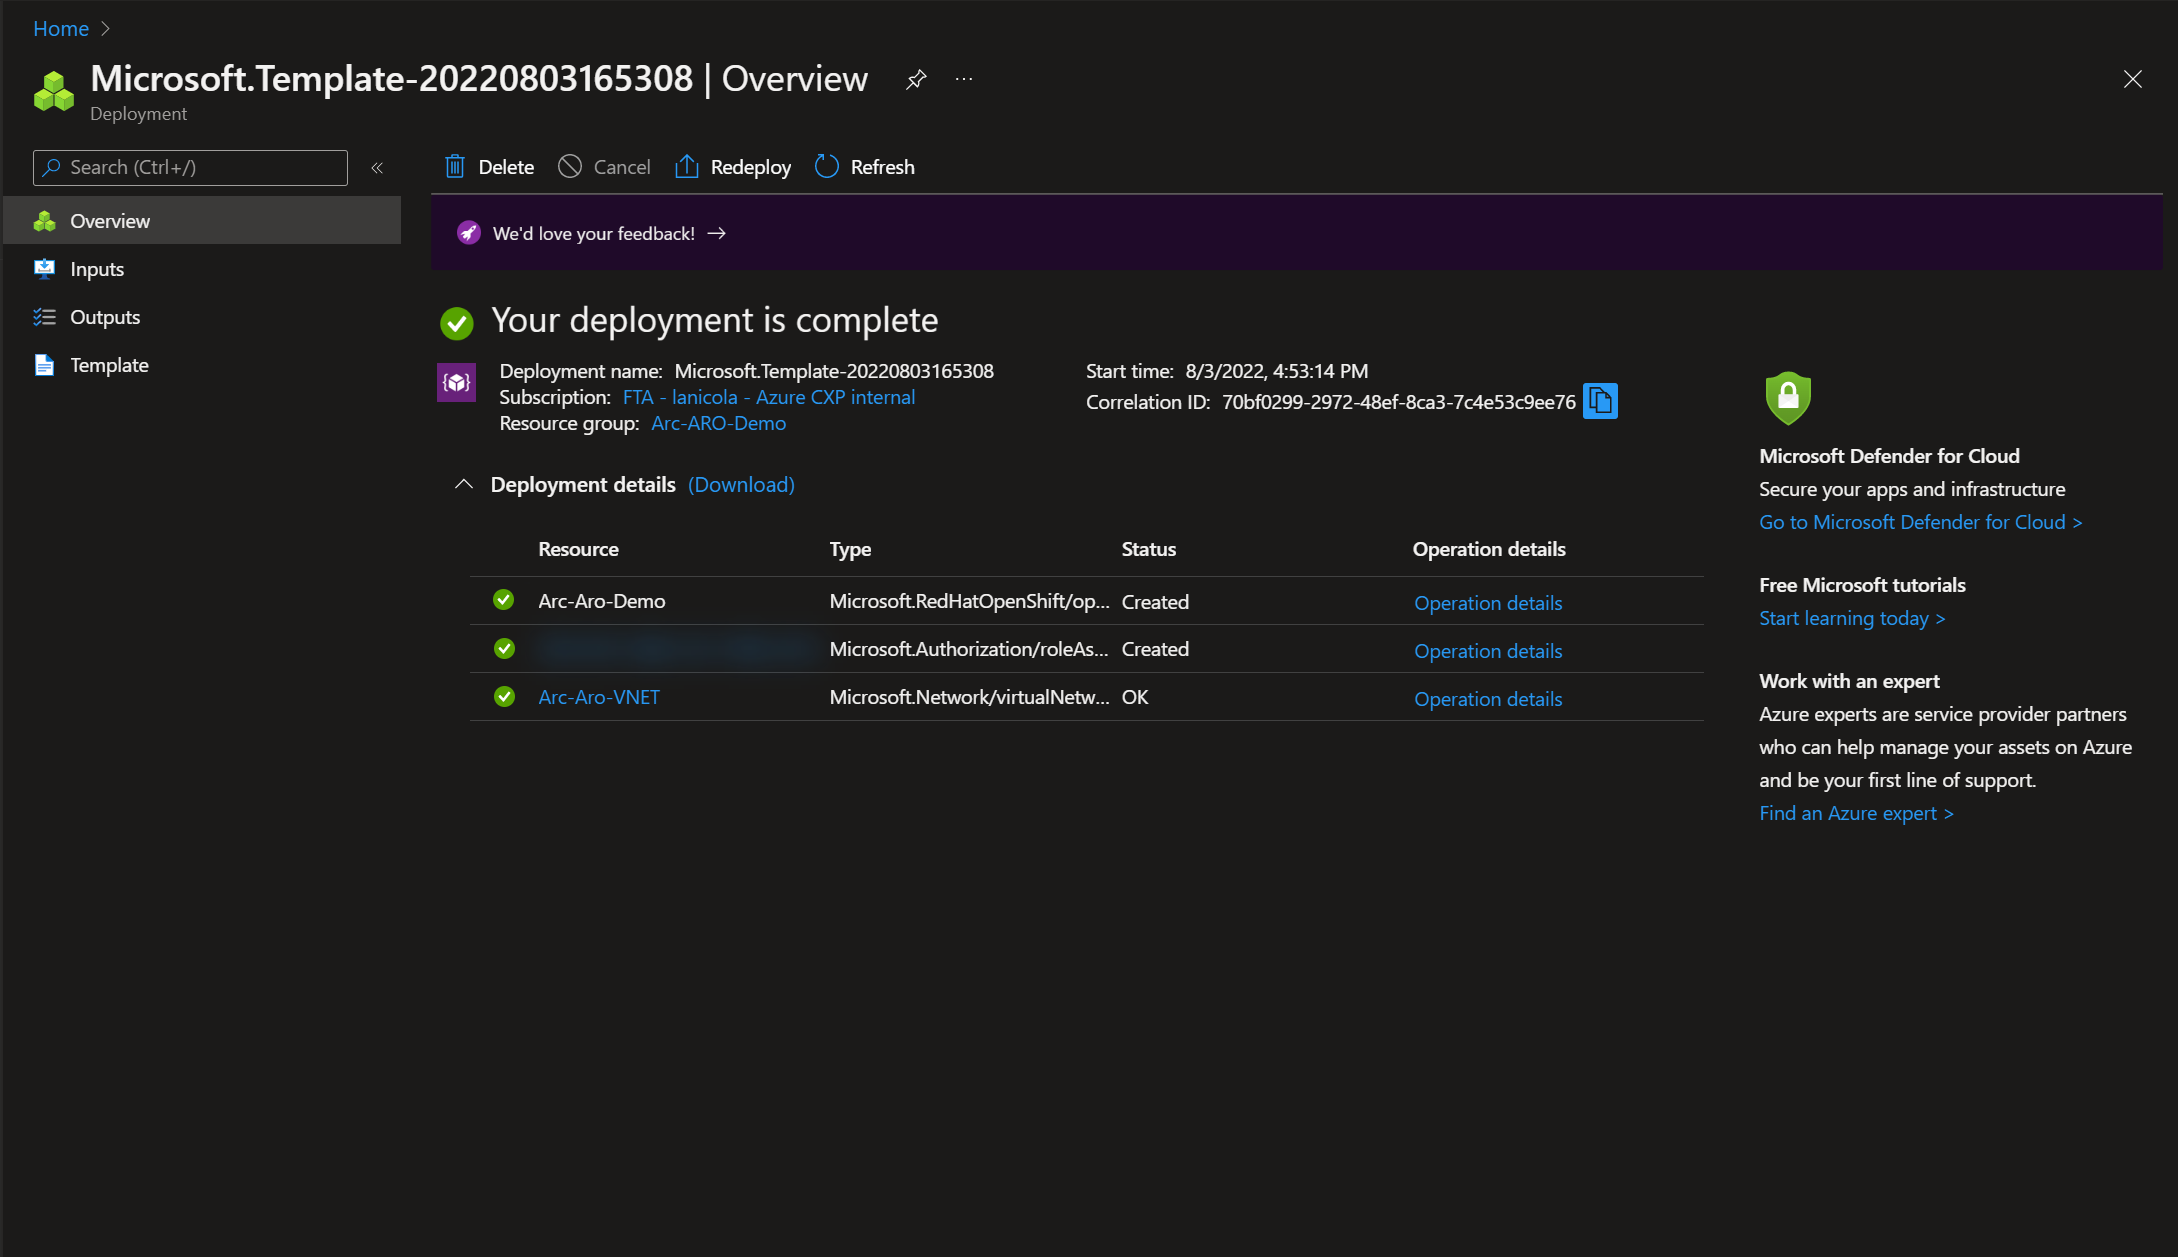Close the deployment overview blade
Screen dimensions: 2178x1257
(2132, 79)
